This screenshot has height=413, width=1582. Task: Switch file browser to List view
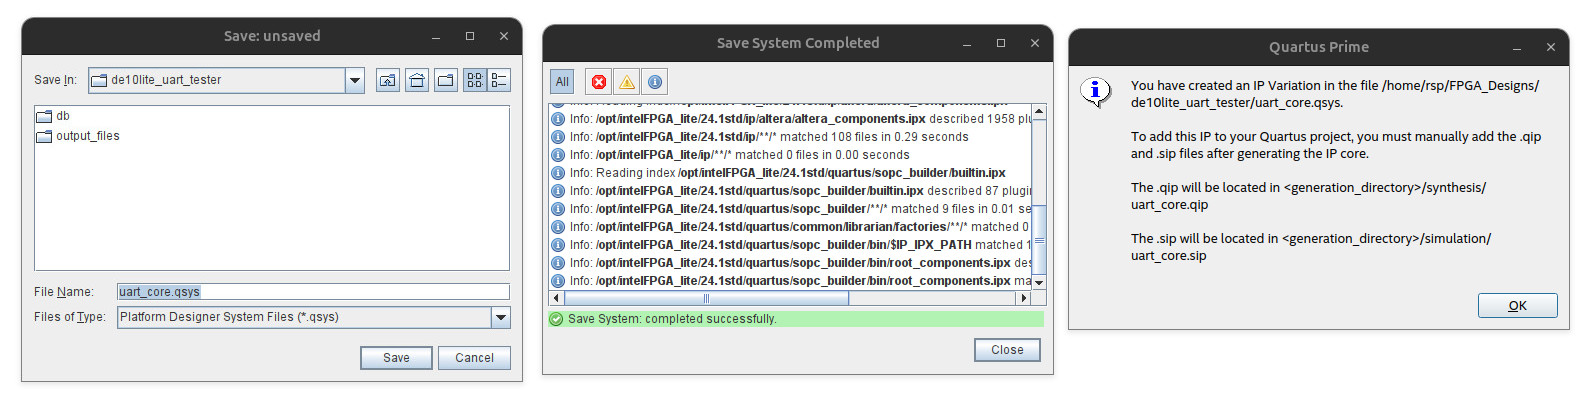tap(474, 80)
